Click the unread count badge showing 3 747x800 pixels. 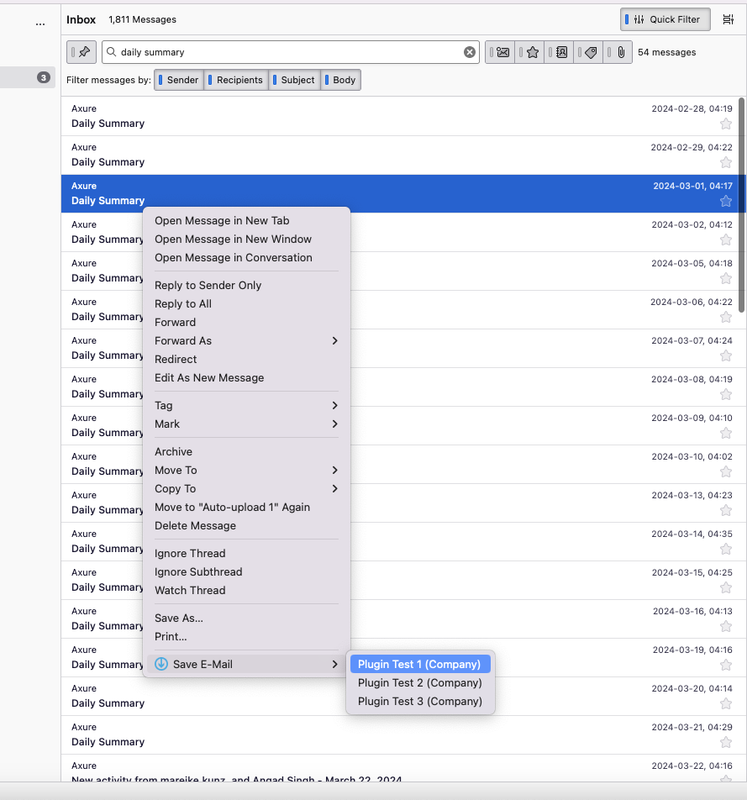43,78
